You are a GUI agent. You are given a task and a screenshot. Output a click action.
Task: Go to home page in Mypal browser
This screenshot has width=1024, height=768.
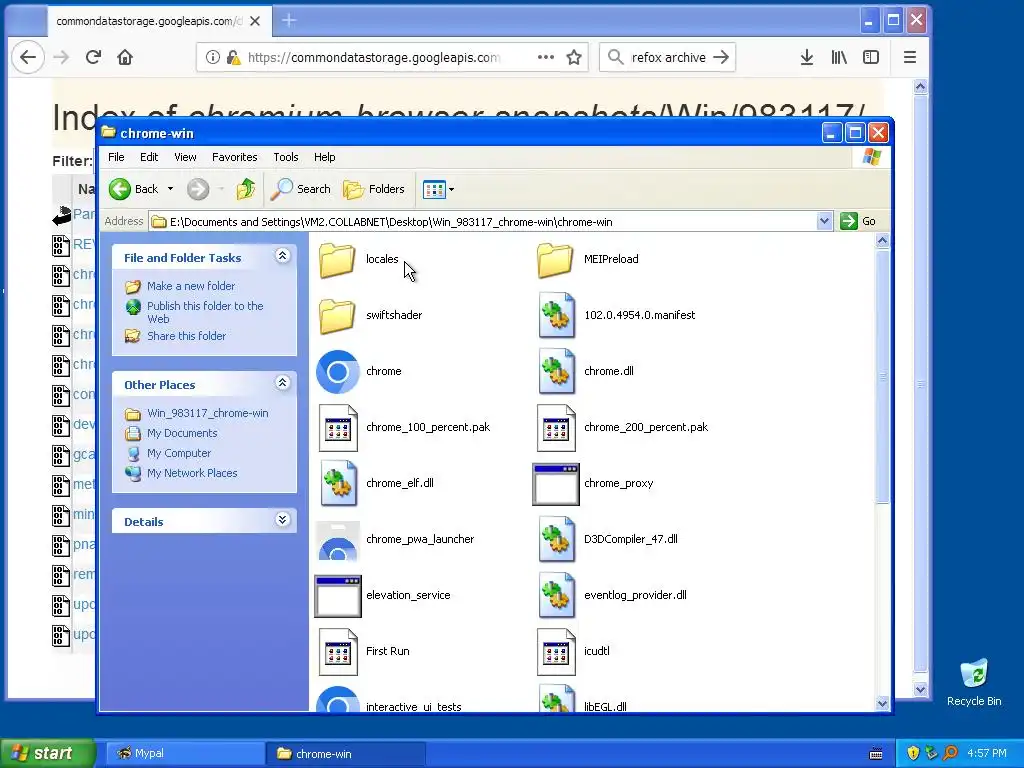pyautogui.click(x=125, y=57)
